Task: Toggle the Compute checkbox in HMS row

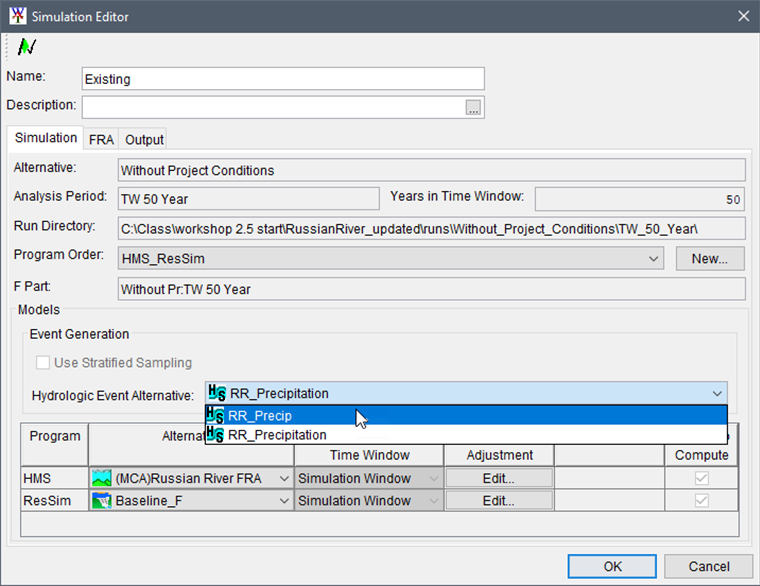Action: click(701, 478)
